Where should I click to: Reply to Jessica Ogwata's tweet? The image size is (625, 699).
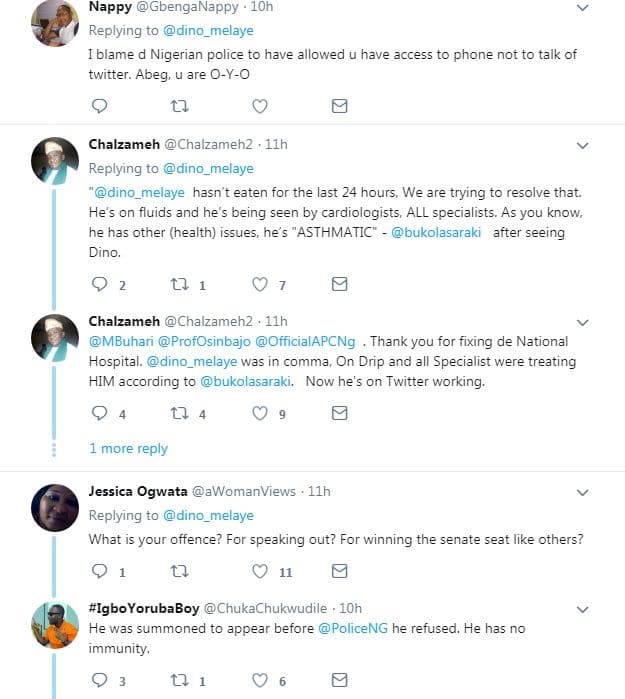pos(99,572)
